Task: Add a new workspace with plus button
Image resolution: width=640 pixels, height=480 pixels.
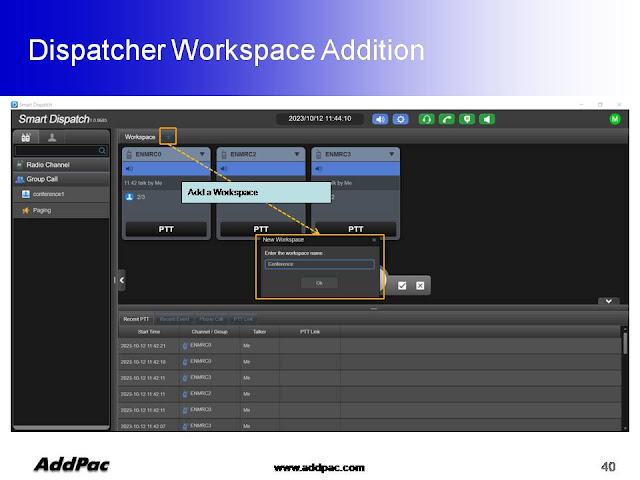Action: coord(168,137)
